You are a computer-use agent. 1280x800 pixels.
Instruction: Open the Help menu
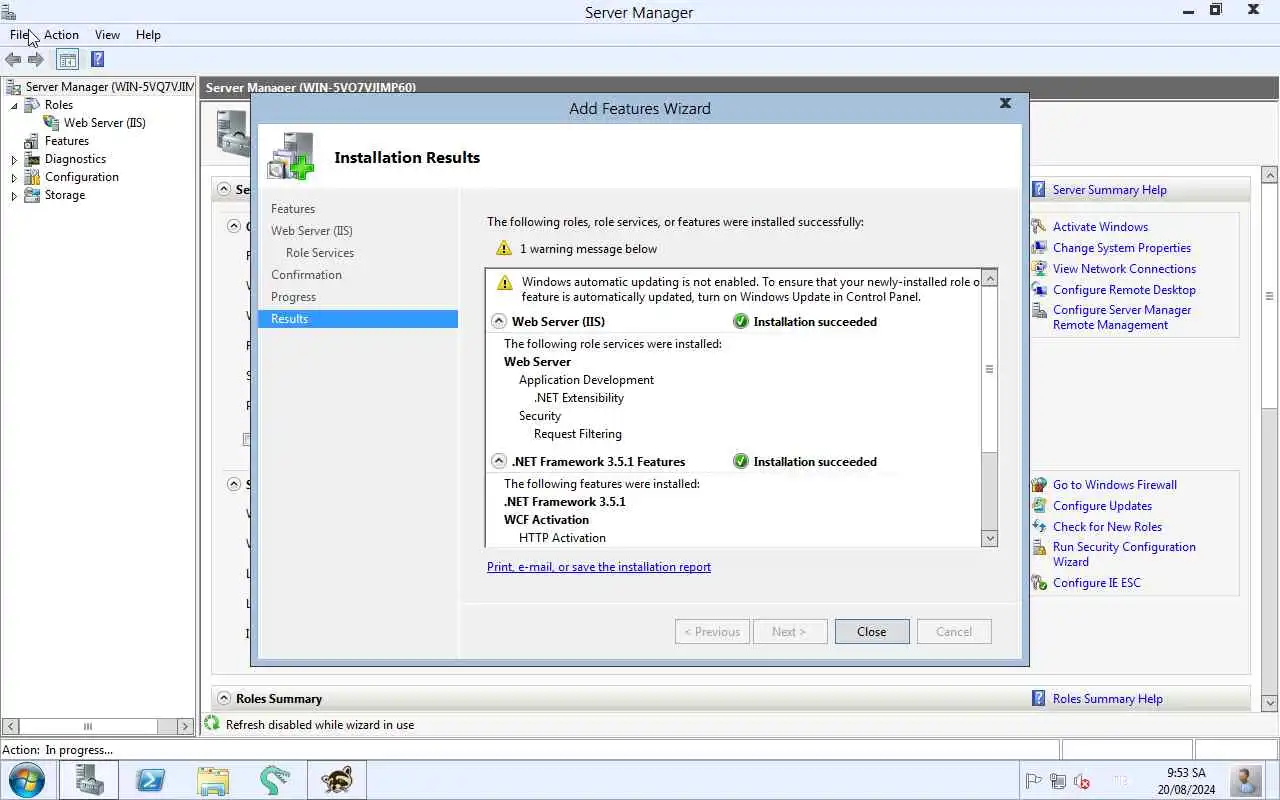coord(148,35)
